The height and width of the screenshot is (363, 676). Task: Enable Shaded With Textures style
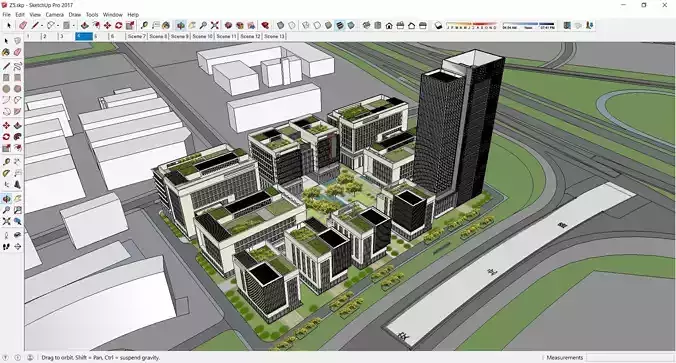click(340, 25)
